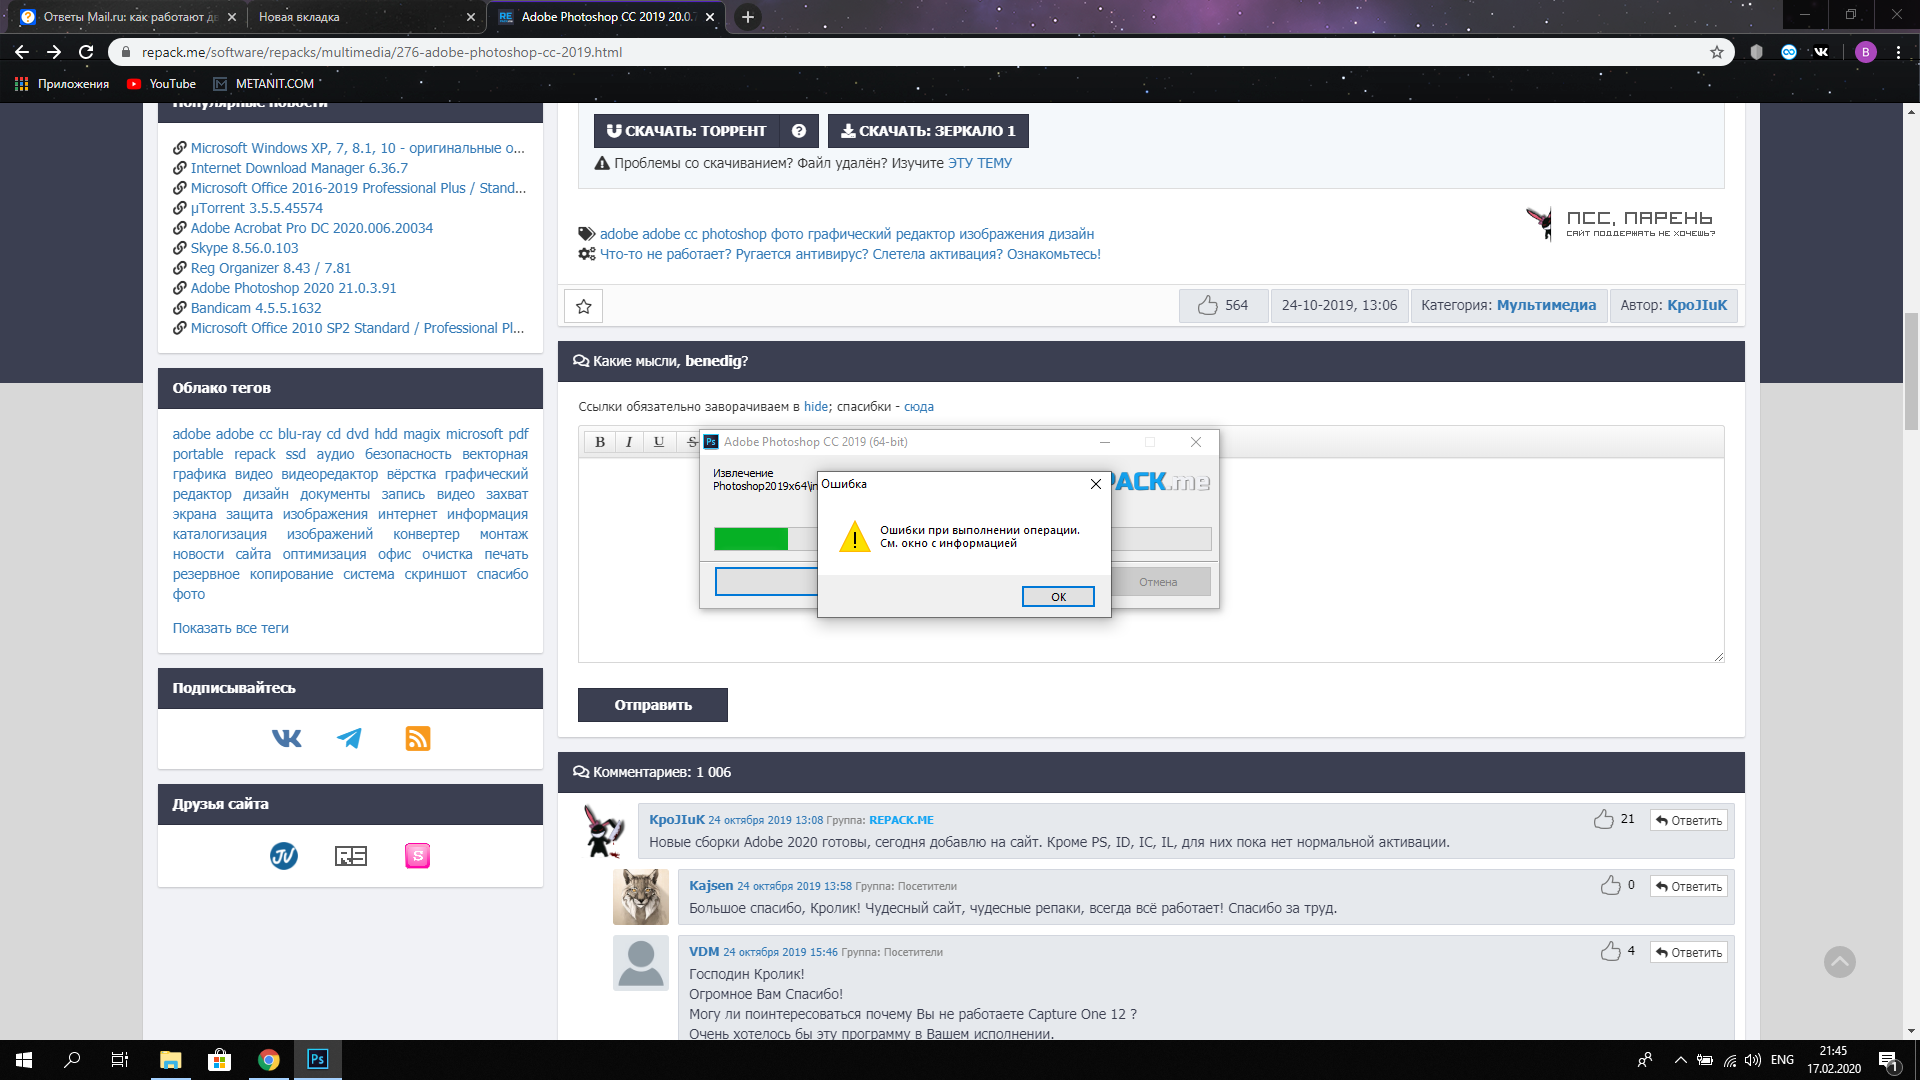Image resolution: width=1920 pixels, height=1080 pixels.
Task: Open the Kajsen username link
Action: tap(711, 885)
